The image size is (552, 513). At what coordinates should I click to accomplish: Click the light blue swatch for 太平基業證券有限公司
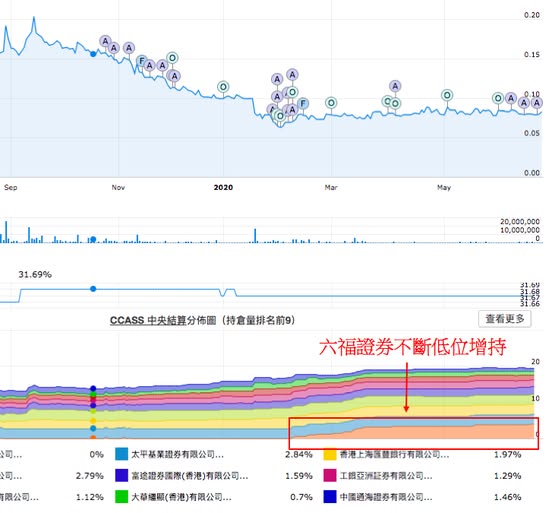pyautogui.click(x=121, y=454)
